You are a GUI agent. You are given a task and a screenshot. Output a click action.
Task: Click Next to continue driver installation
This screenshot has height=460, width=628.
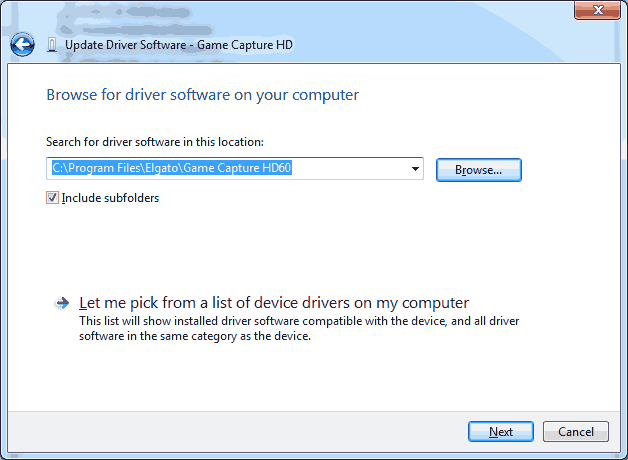501,432
